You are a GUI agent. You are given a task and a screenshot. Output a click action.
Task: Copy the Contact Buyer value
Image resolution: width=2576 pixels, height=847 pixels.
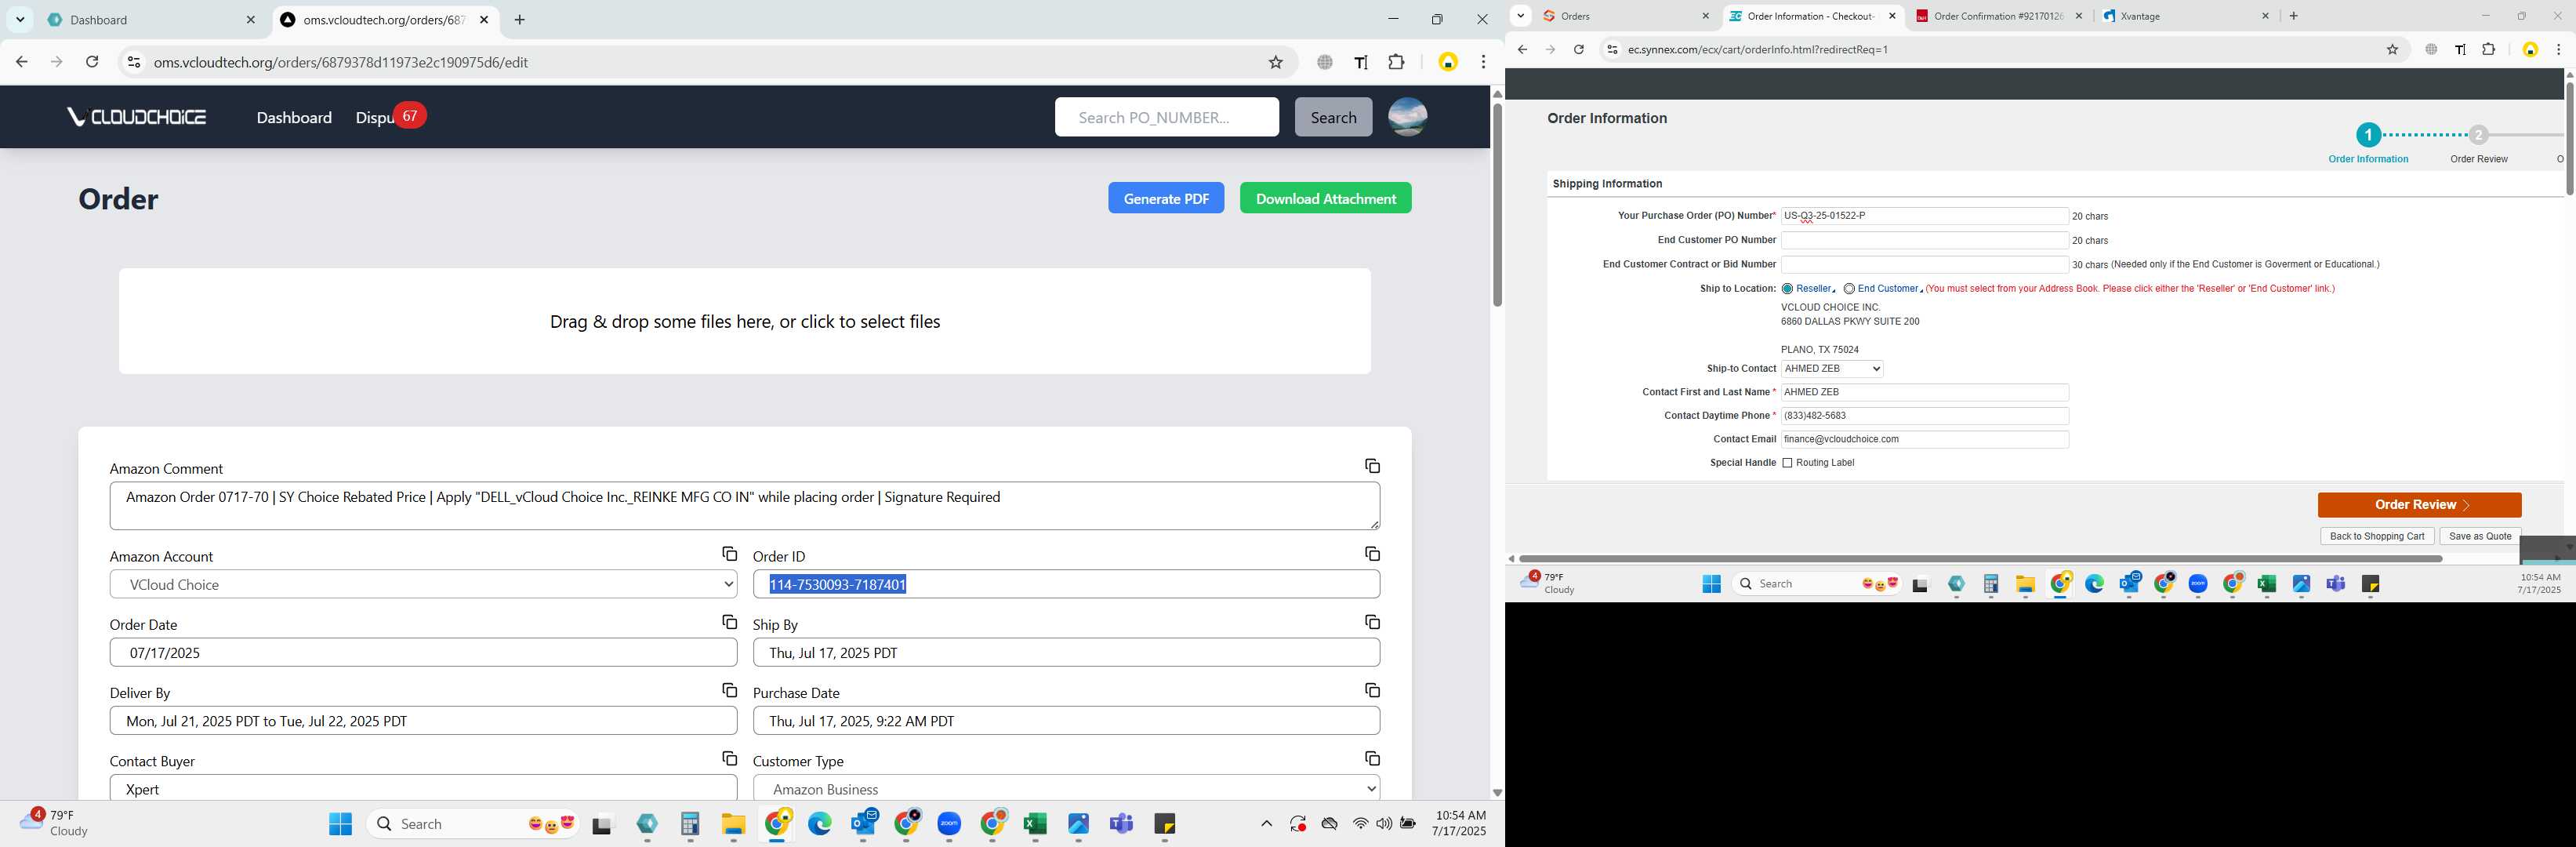point(729,758)
